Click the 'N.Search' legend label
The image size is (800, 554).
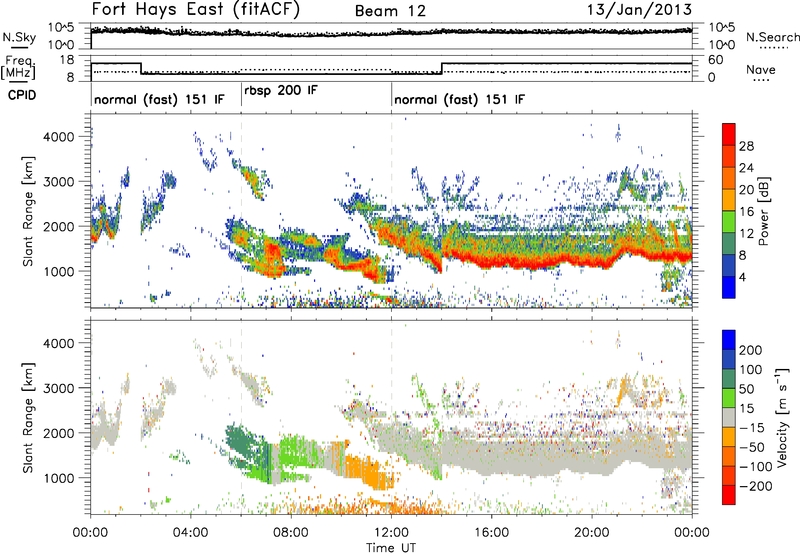click(x=772, y=37)
